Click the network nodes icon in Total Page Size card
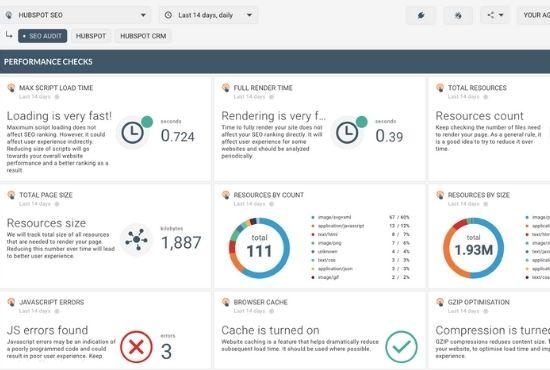The width and height of the screenshot is (550, 370). [136, 240]
